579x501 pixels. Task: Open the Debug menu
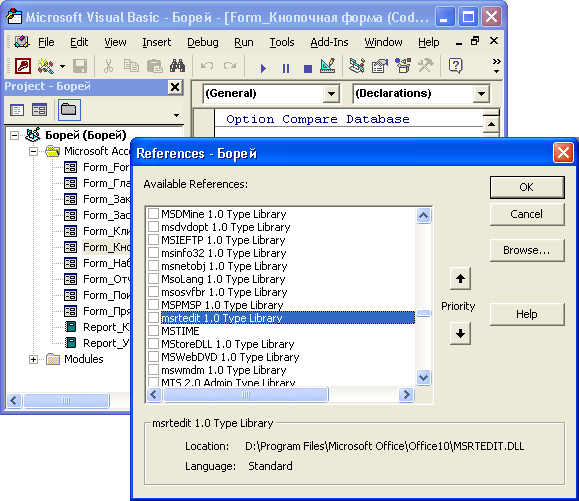(203, 42)
